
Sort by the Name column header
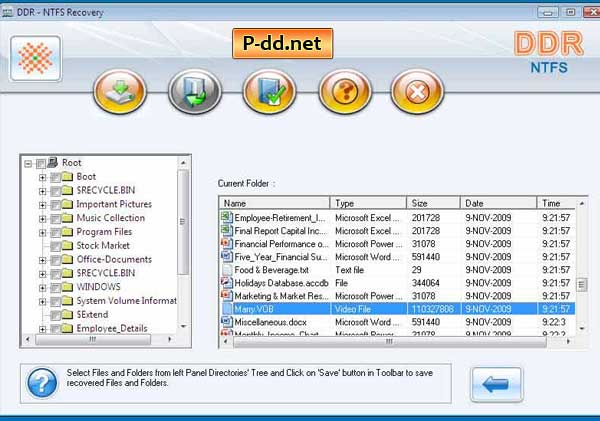pos(274,203)
